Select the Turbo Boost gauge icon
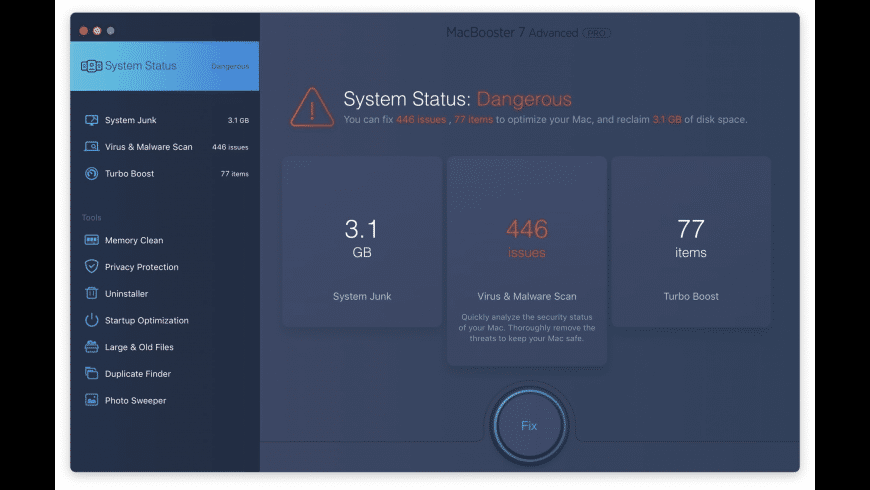870x490 pixels. point(92,173)
